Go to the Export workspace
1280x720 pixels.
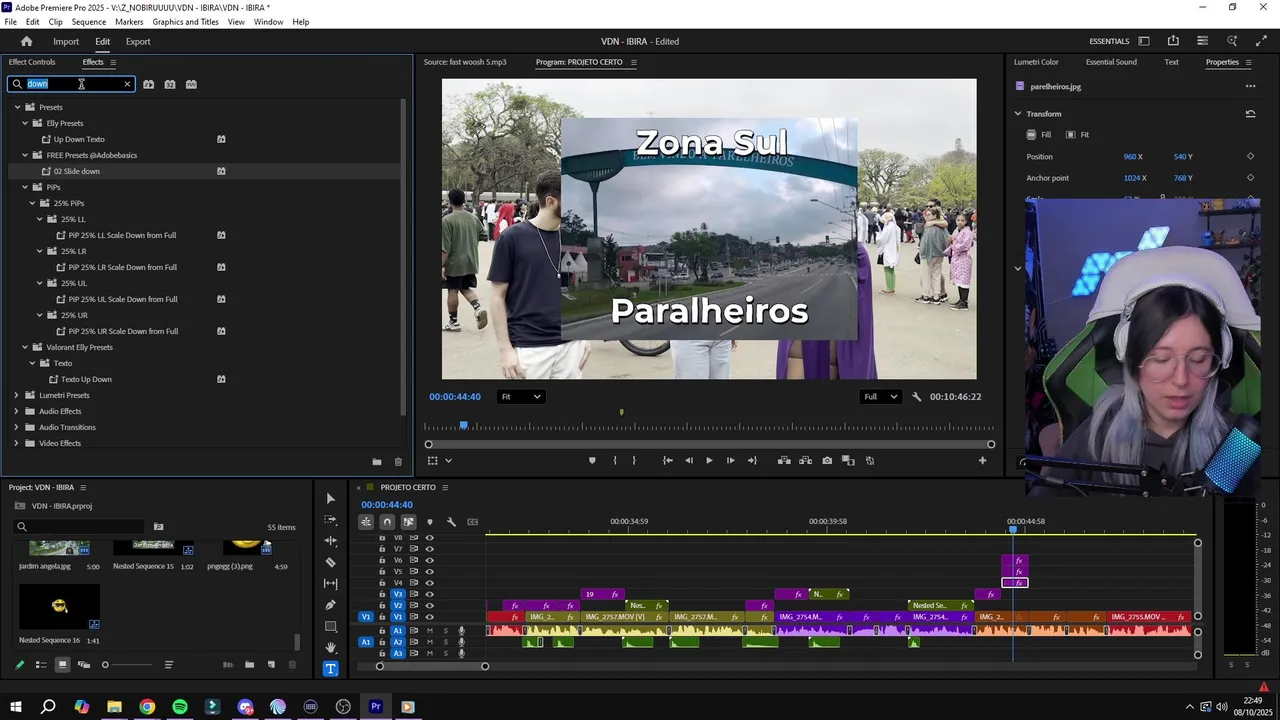138,42
